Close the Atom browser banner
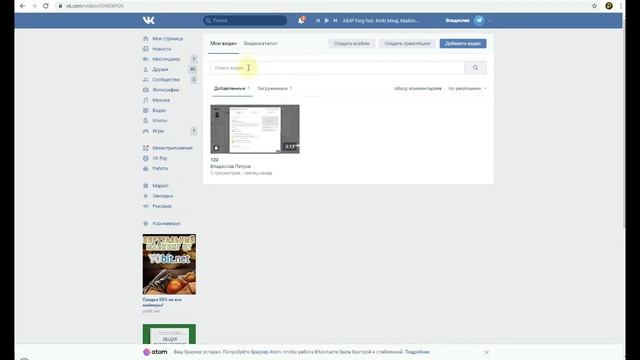This screenshot has height=360, width=640. [x=487, y=352]
